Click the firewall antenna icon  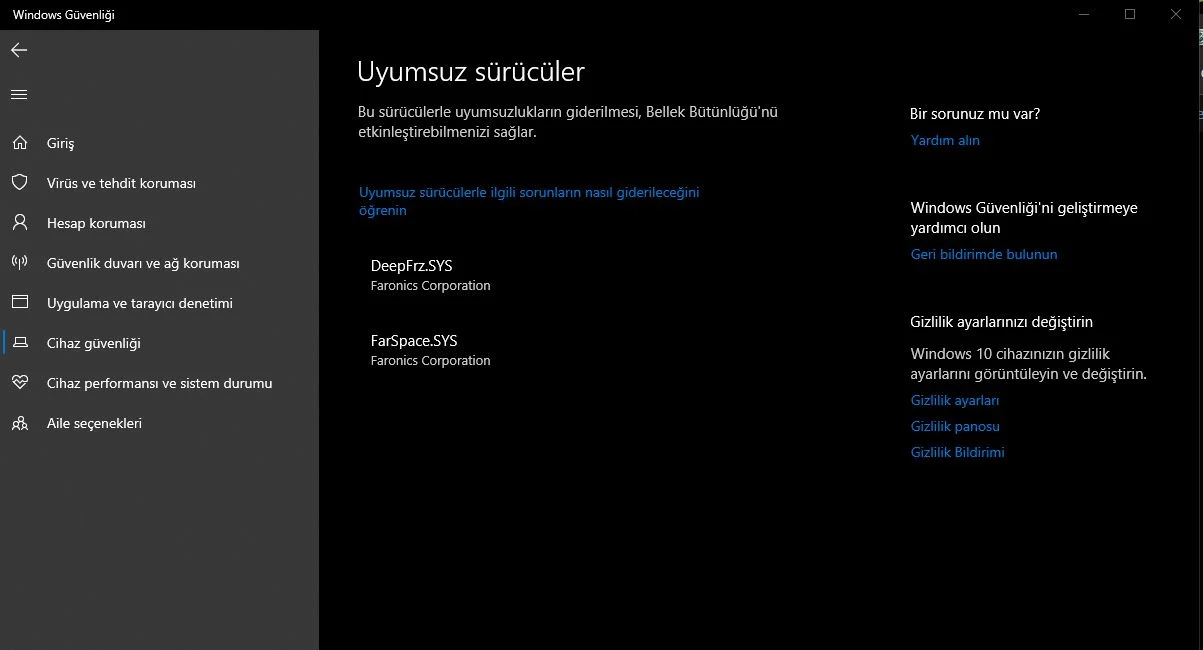tap(19, 263)
